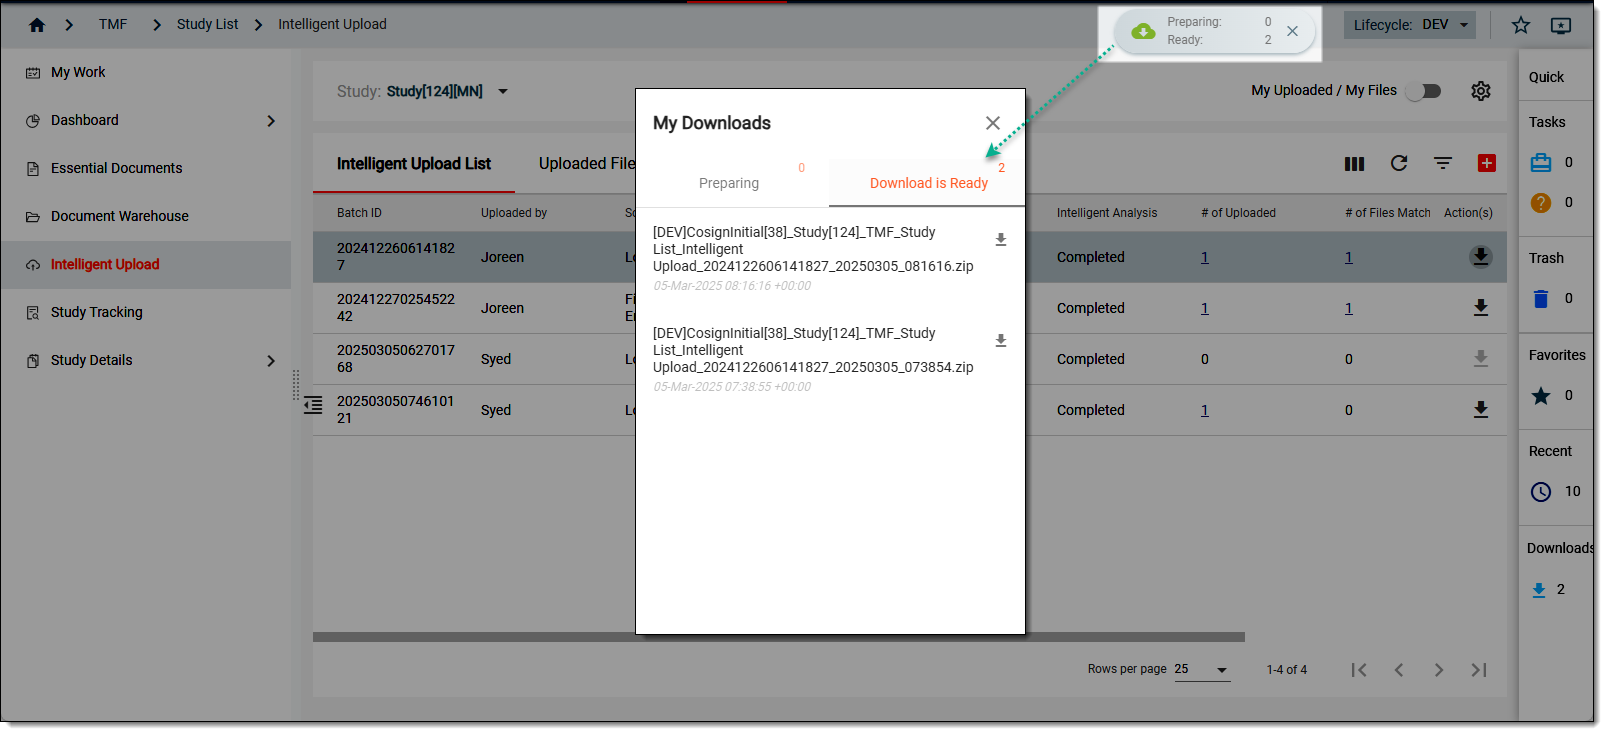Go to the last page
Viewport: 1606px width, 734px height.
(1479, 670)
